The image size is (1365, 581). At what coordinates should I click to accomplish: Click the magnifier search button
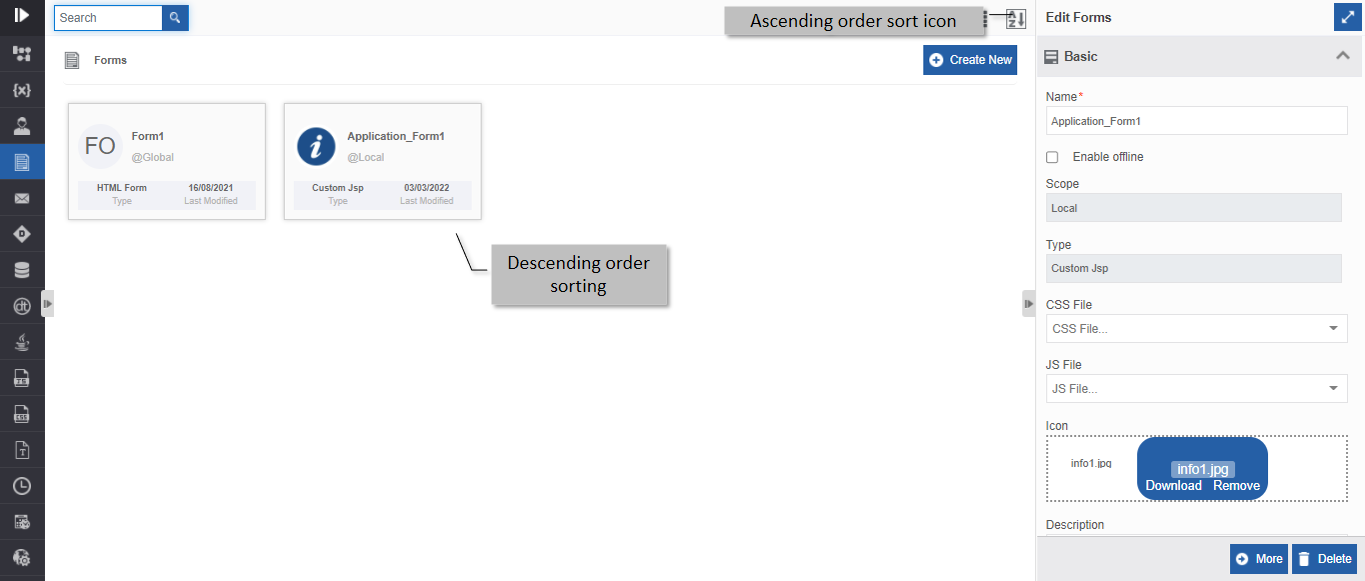(175, 18)
